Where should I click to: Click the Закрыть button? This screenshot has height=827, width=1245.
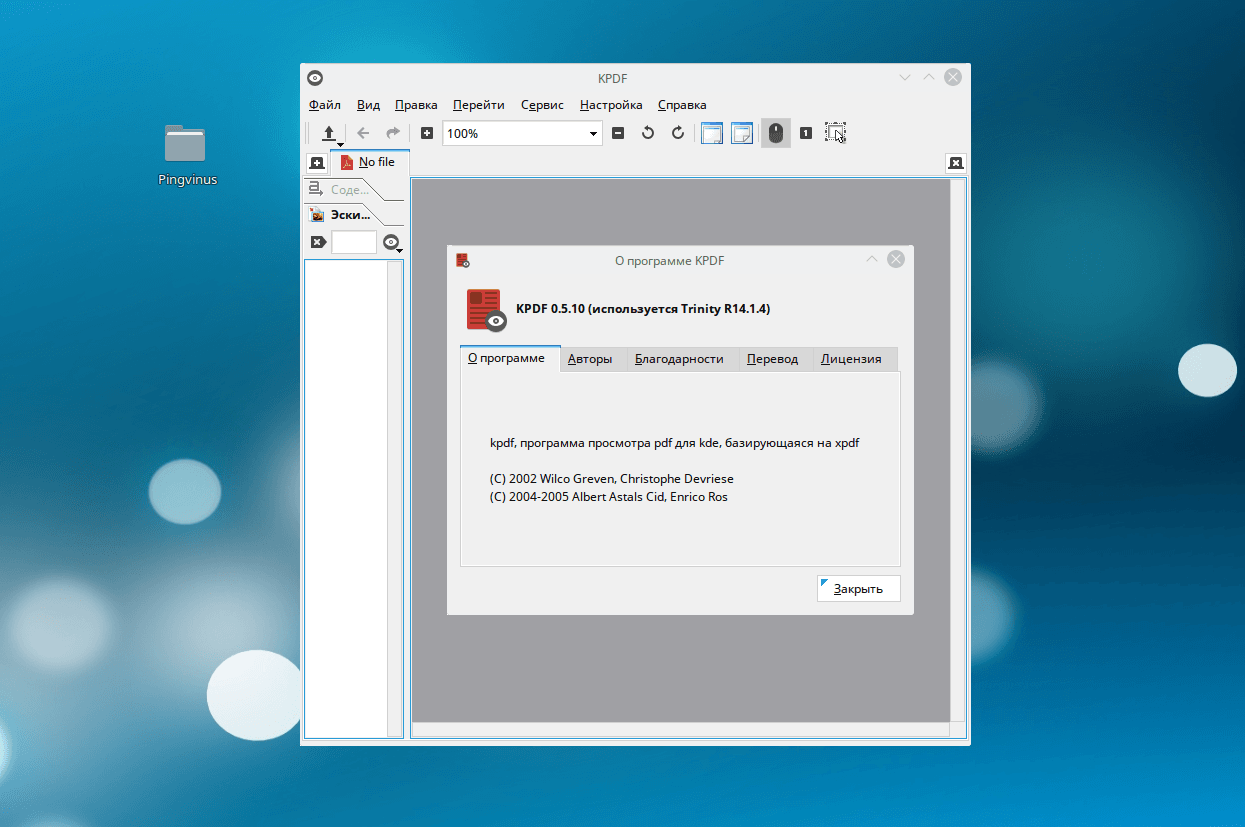[858, 589]
